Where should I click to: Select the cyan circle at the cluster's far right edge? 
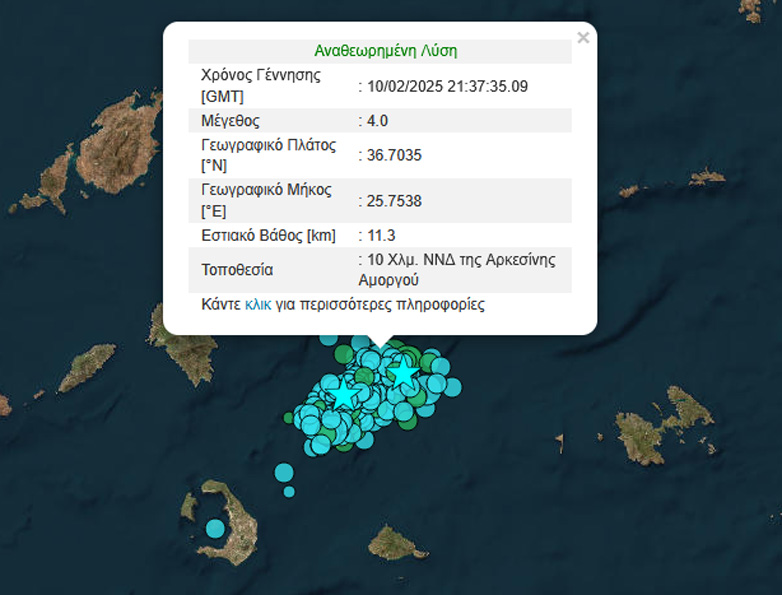coord(452,386)
